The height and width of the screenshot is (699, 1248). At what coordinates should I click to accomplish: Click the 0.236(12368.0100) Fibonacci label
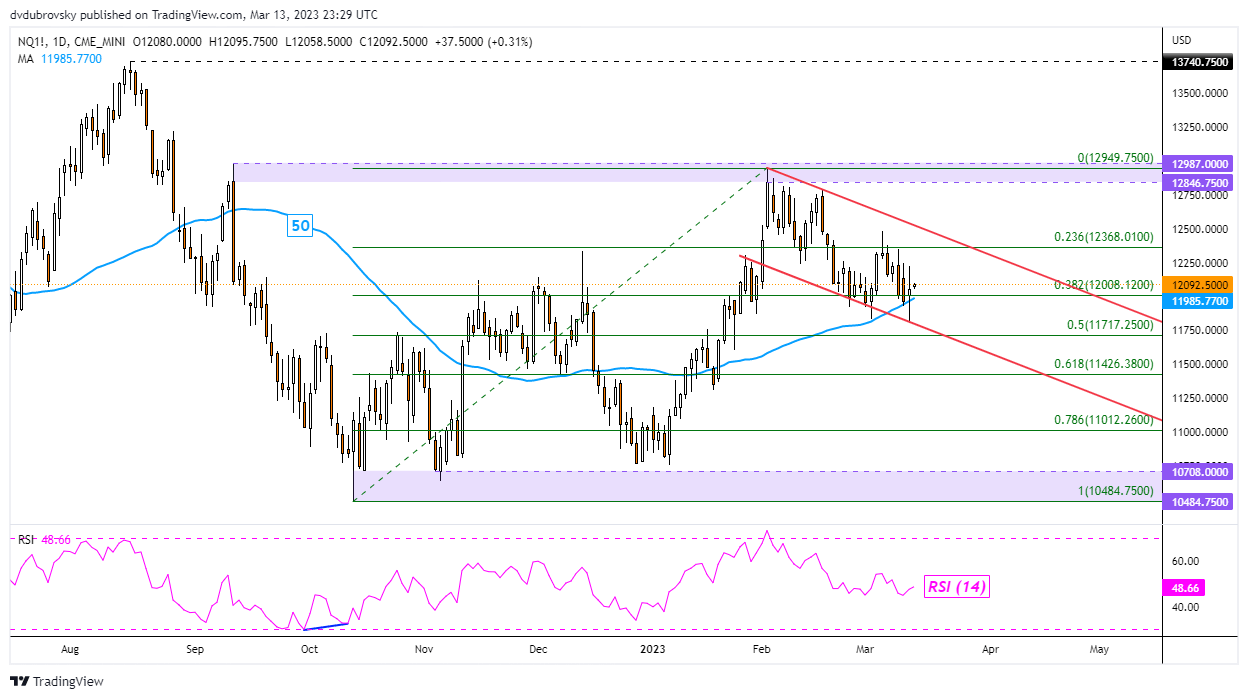click(x=1104, y=237)
